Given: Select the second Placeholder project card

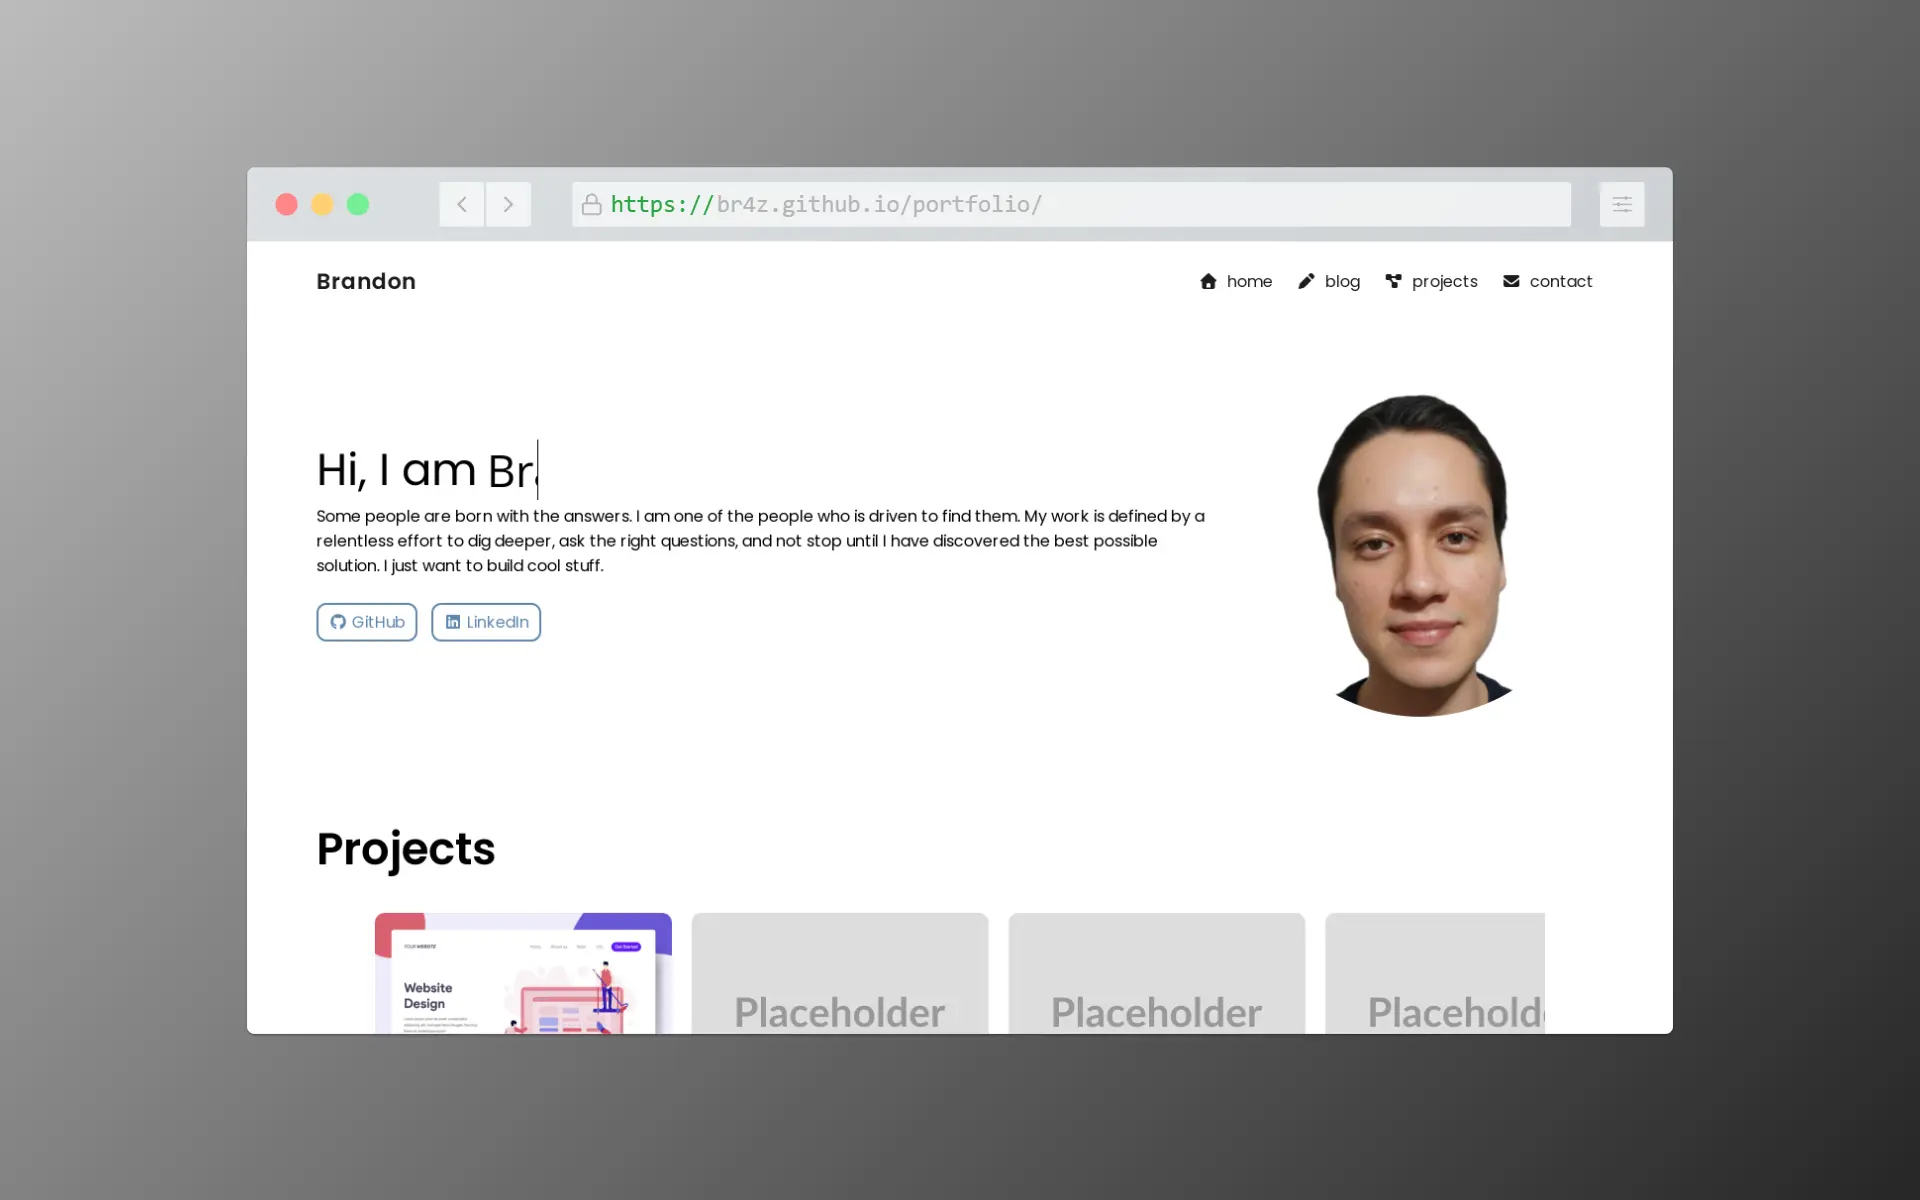Looking at the screenshot, I should (x=1156, y=975).
